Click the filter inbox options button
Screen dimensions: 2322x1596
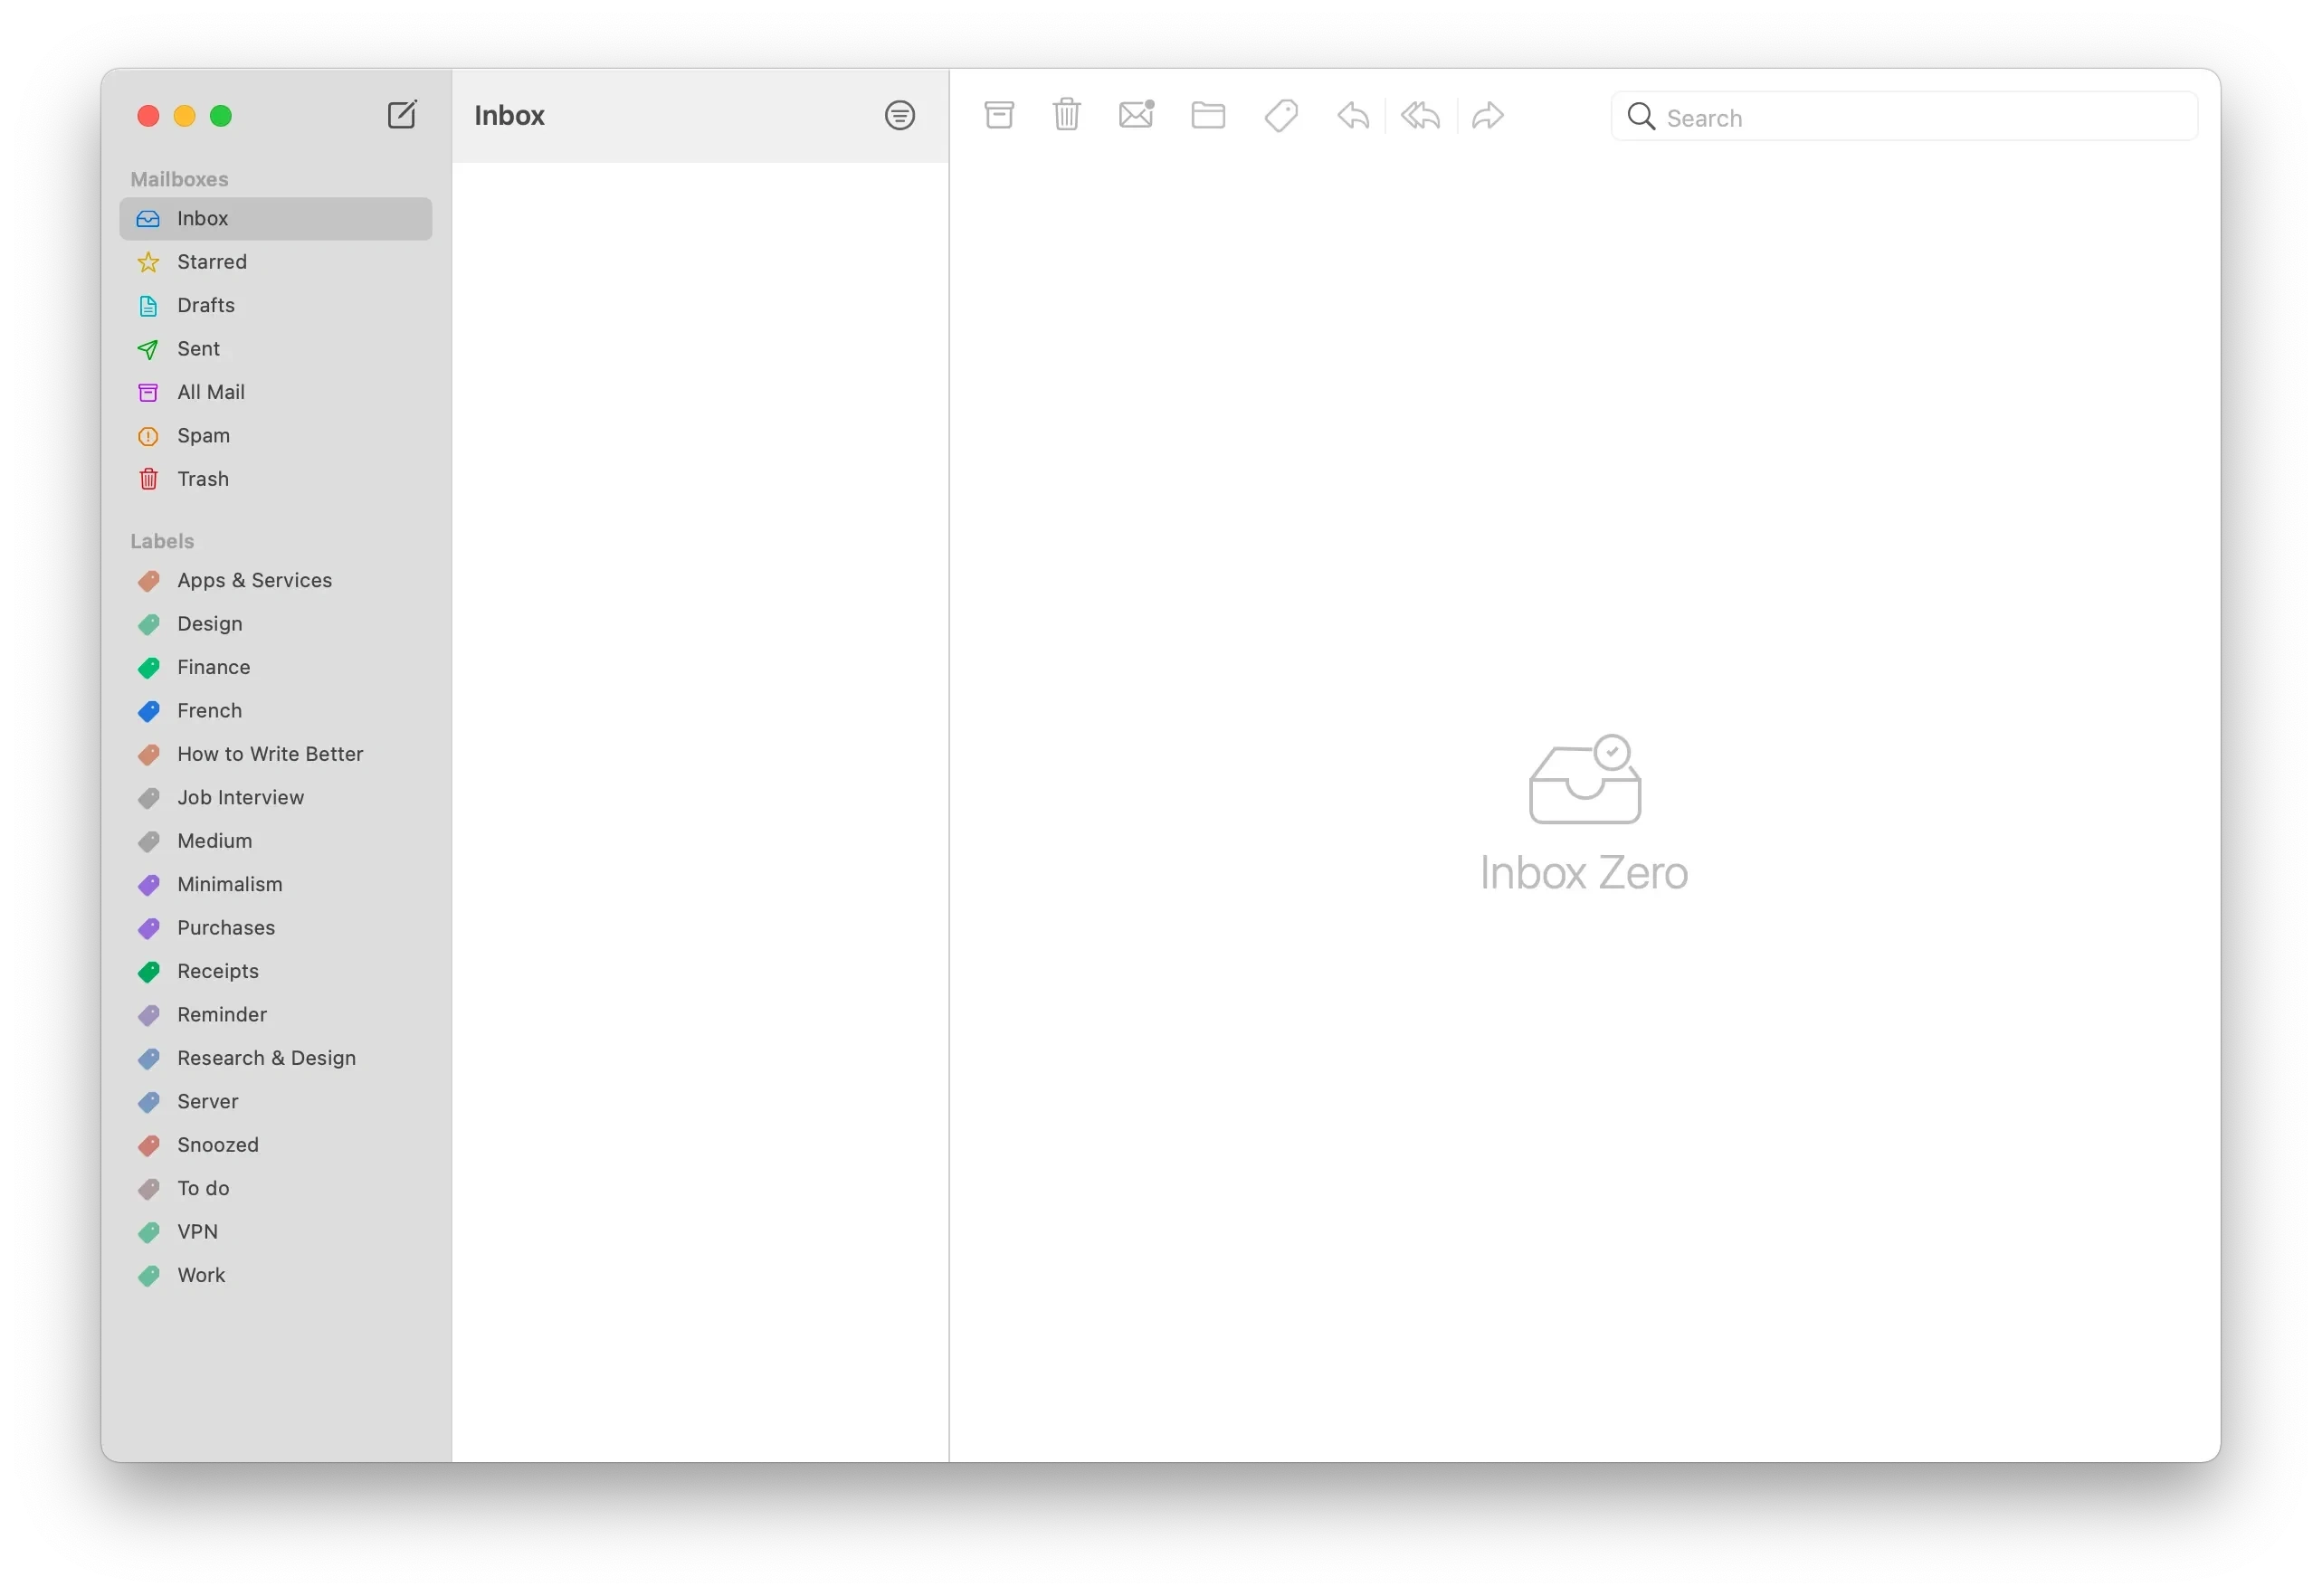click(899, 115)
